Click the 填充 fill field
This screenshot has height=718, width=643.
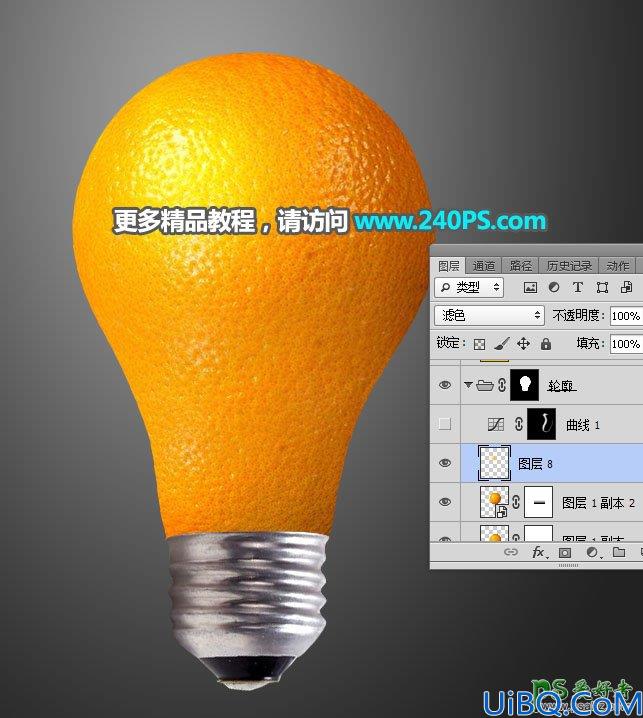627,344
